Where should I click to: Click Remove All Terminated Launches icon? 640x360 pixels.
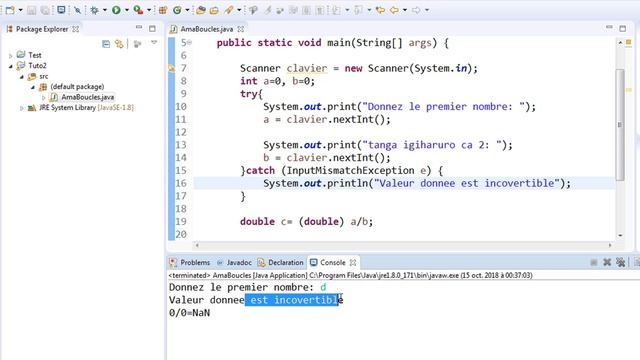pyautogui.click(x=621, y=262)
